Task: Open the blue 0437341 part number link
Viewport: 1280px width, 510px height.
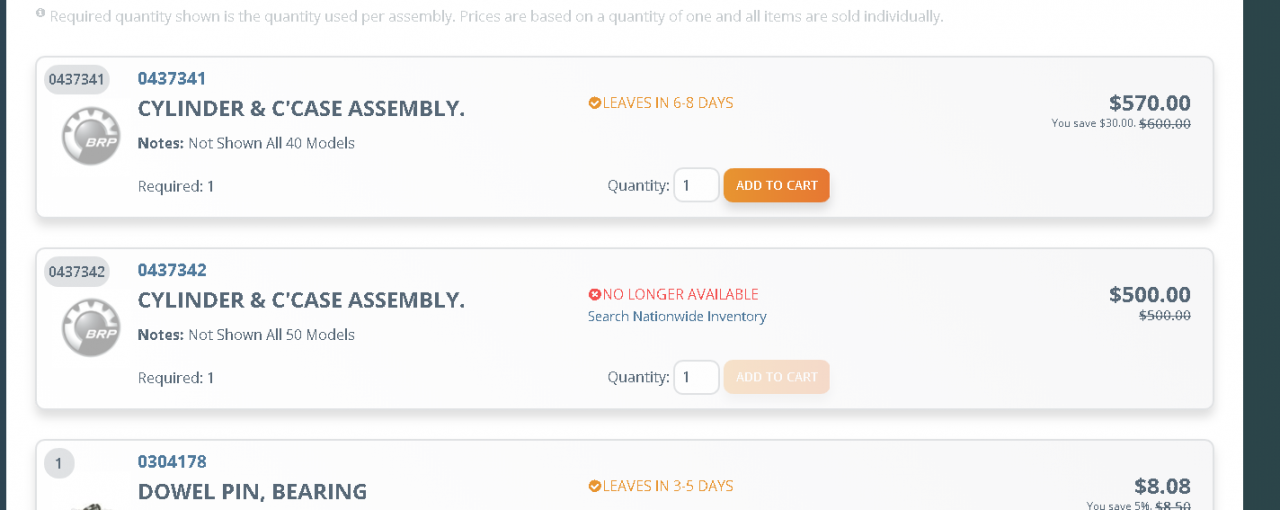Action: point(172,79)
